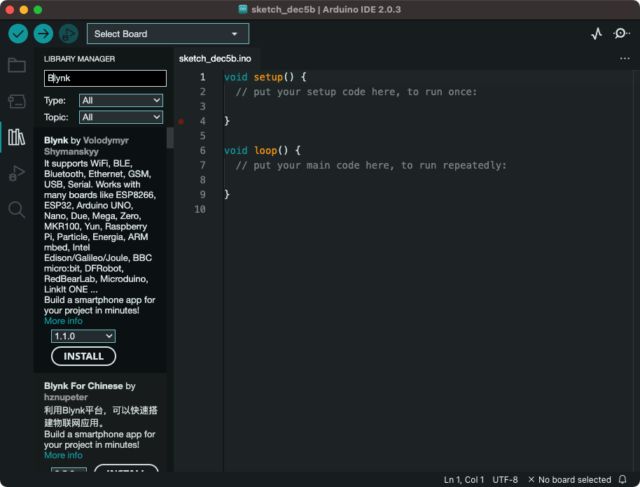Start the Debug button in toolbar
Viewport: 640px width, 487px height.
(68, 34)
